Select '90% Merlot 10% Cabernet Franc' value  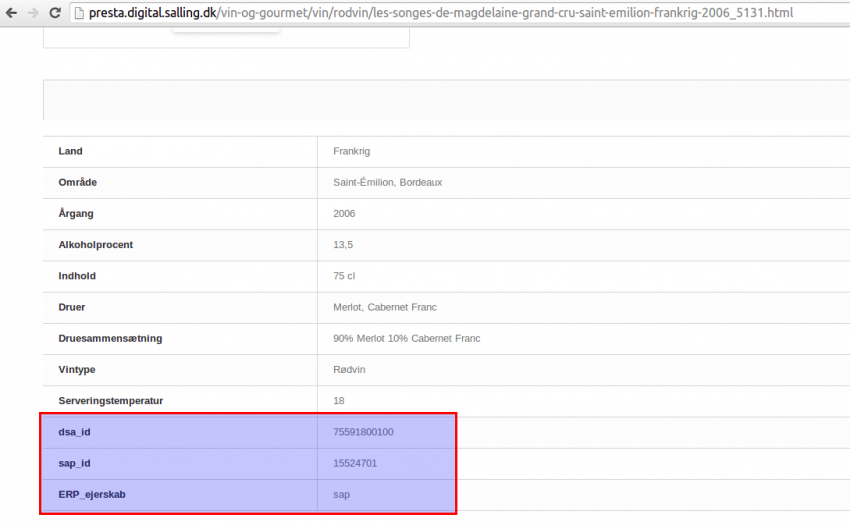[407, 338]
